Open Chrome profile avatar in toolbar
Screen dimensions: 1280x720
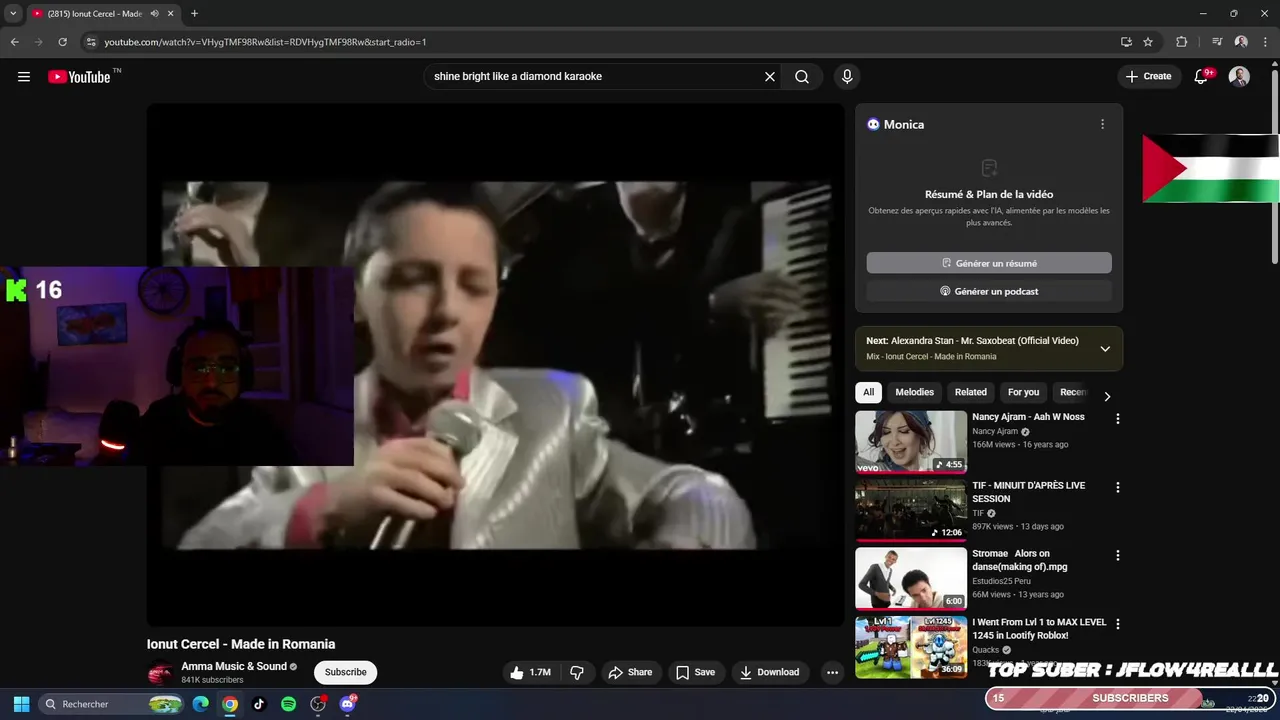click(1241, 42)
